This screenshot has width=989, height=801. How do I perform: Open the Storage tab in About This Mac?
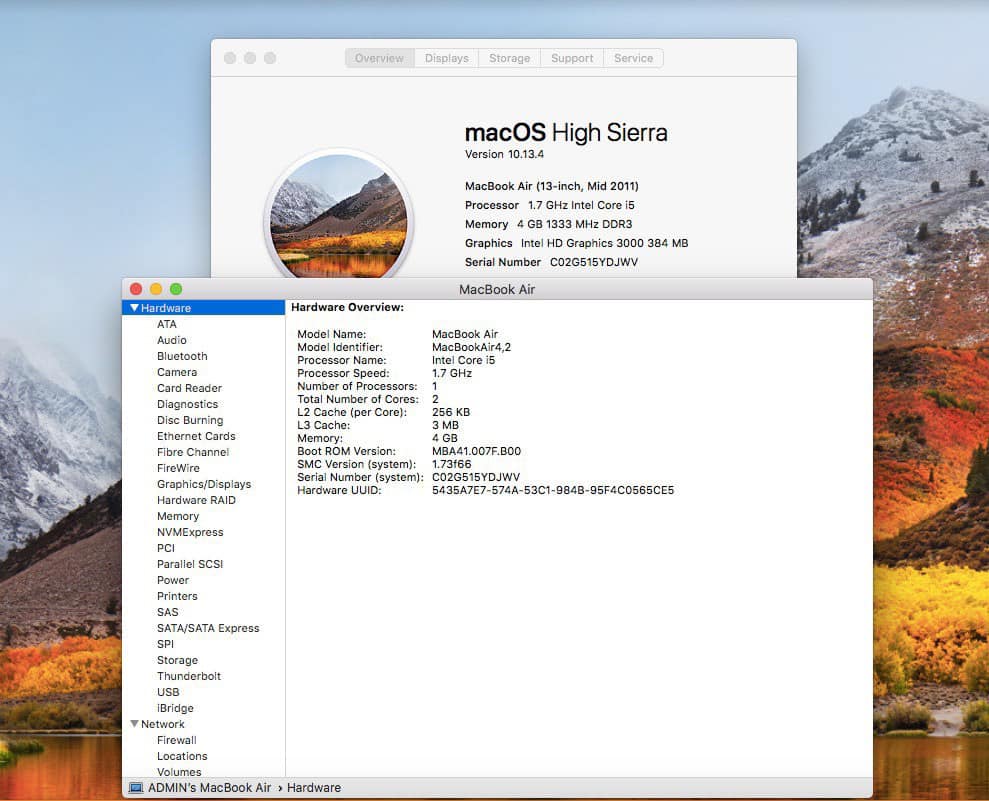(509, 58)
